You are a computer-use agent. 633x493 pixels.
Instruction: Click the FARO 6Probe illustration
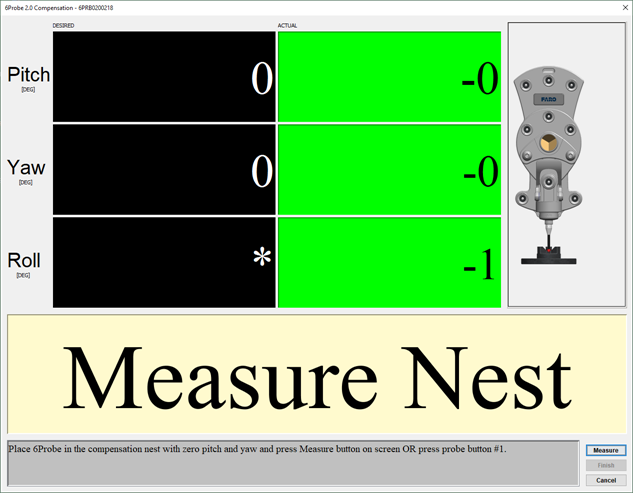(x=549, y=166)
